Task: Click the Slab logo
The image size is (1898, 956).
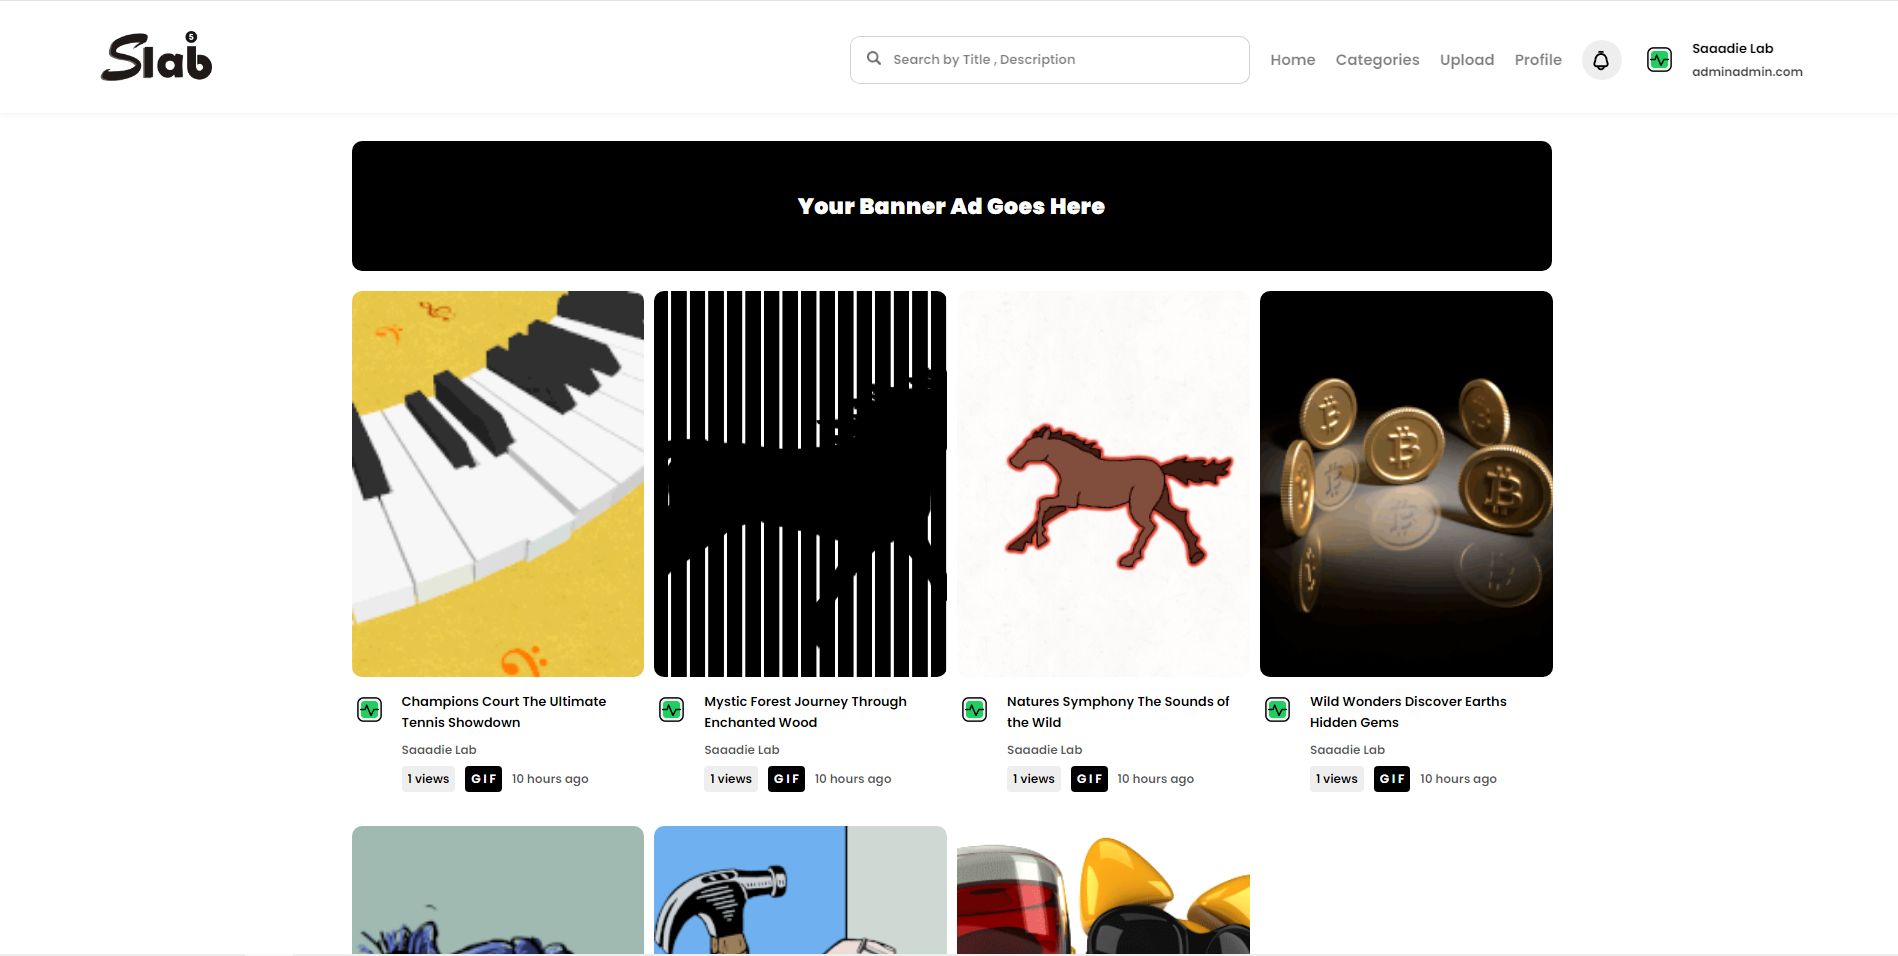Action: pyautogui.click(x=157, y=57)
